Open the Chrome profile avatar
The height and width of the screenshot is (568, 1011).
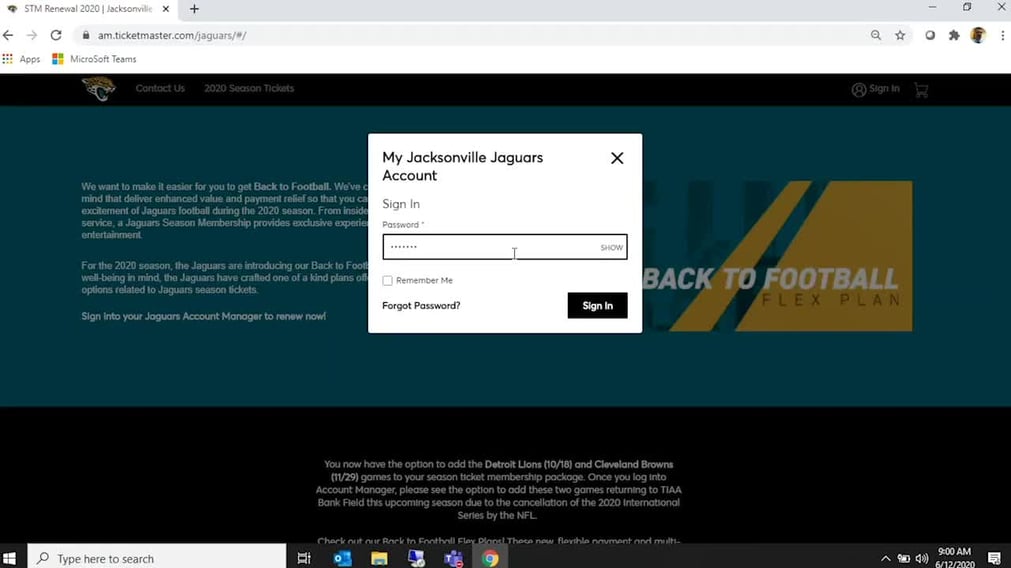(978, 35)
